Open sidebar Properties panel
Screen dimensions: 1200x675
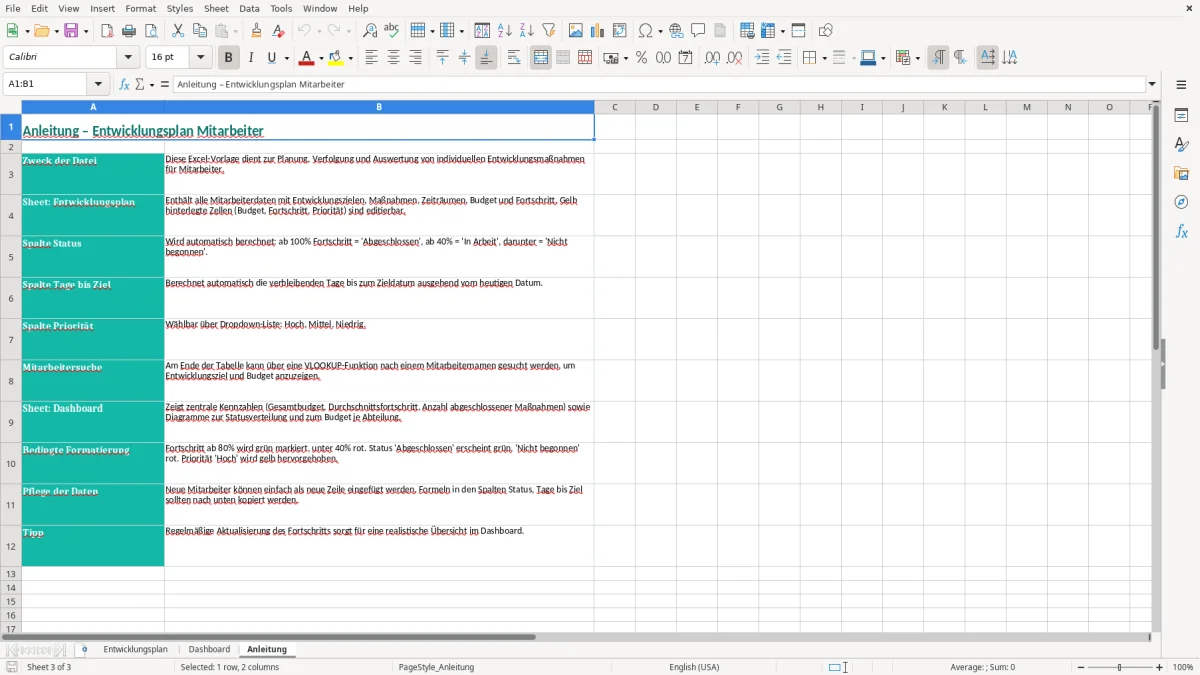tap(1182, 115)
